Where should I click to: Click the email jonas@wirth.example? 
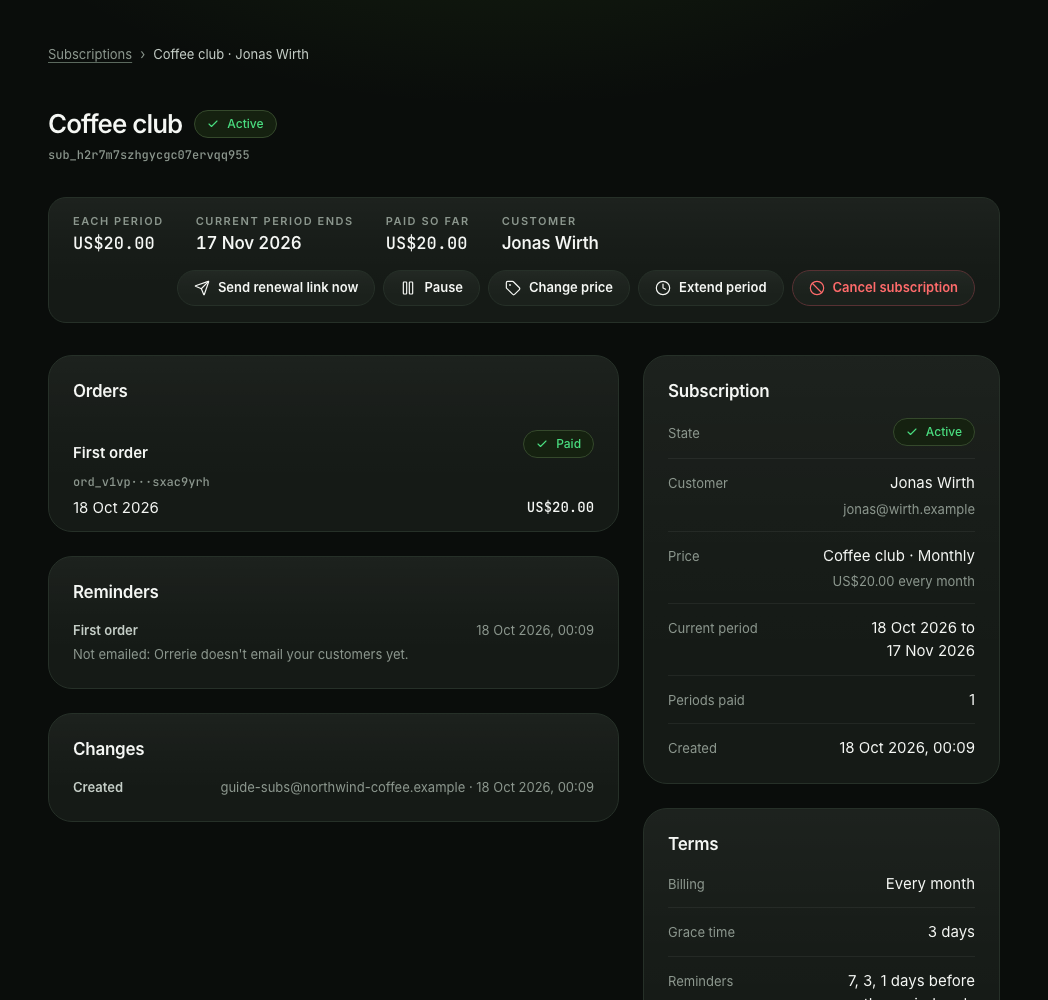click(908, 509)
